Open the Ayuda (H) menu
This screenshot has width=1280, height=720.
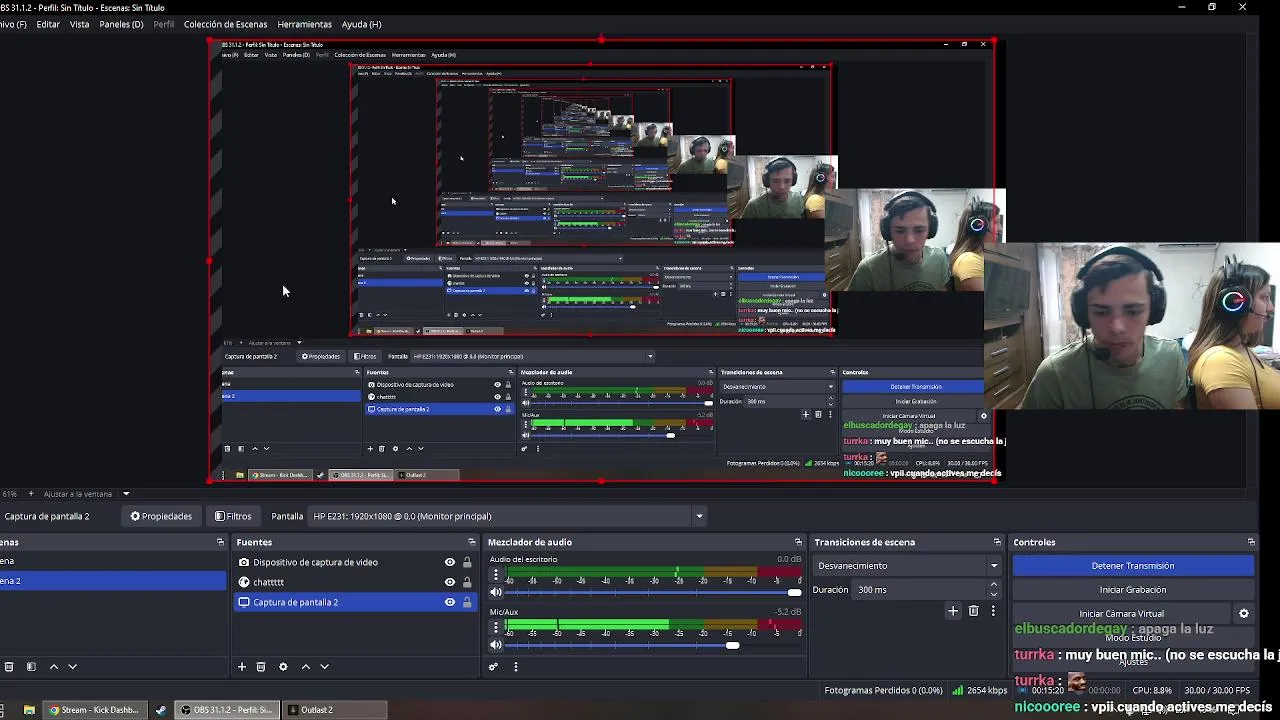coord(361,24)
